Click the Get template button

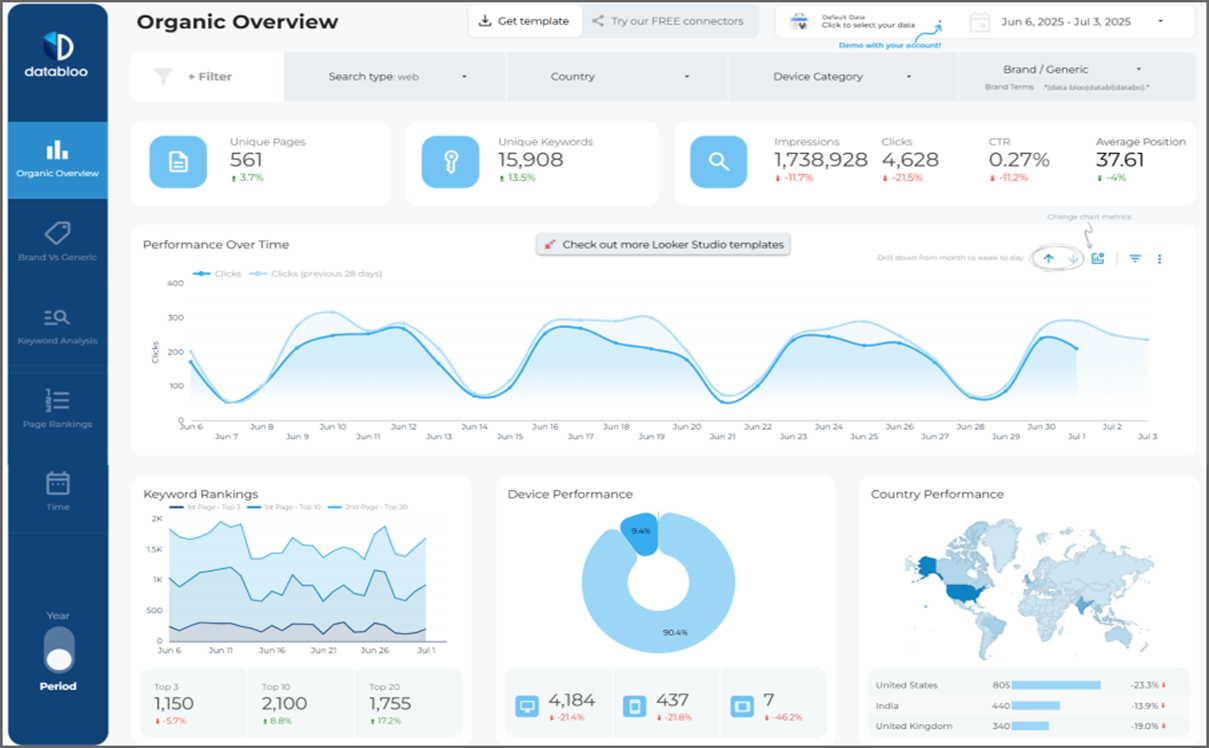tap(524, 20)
